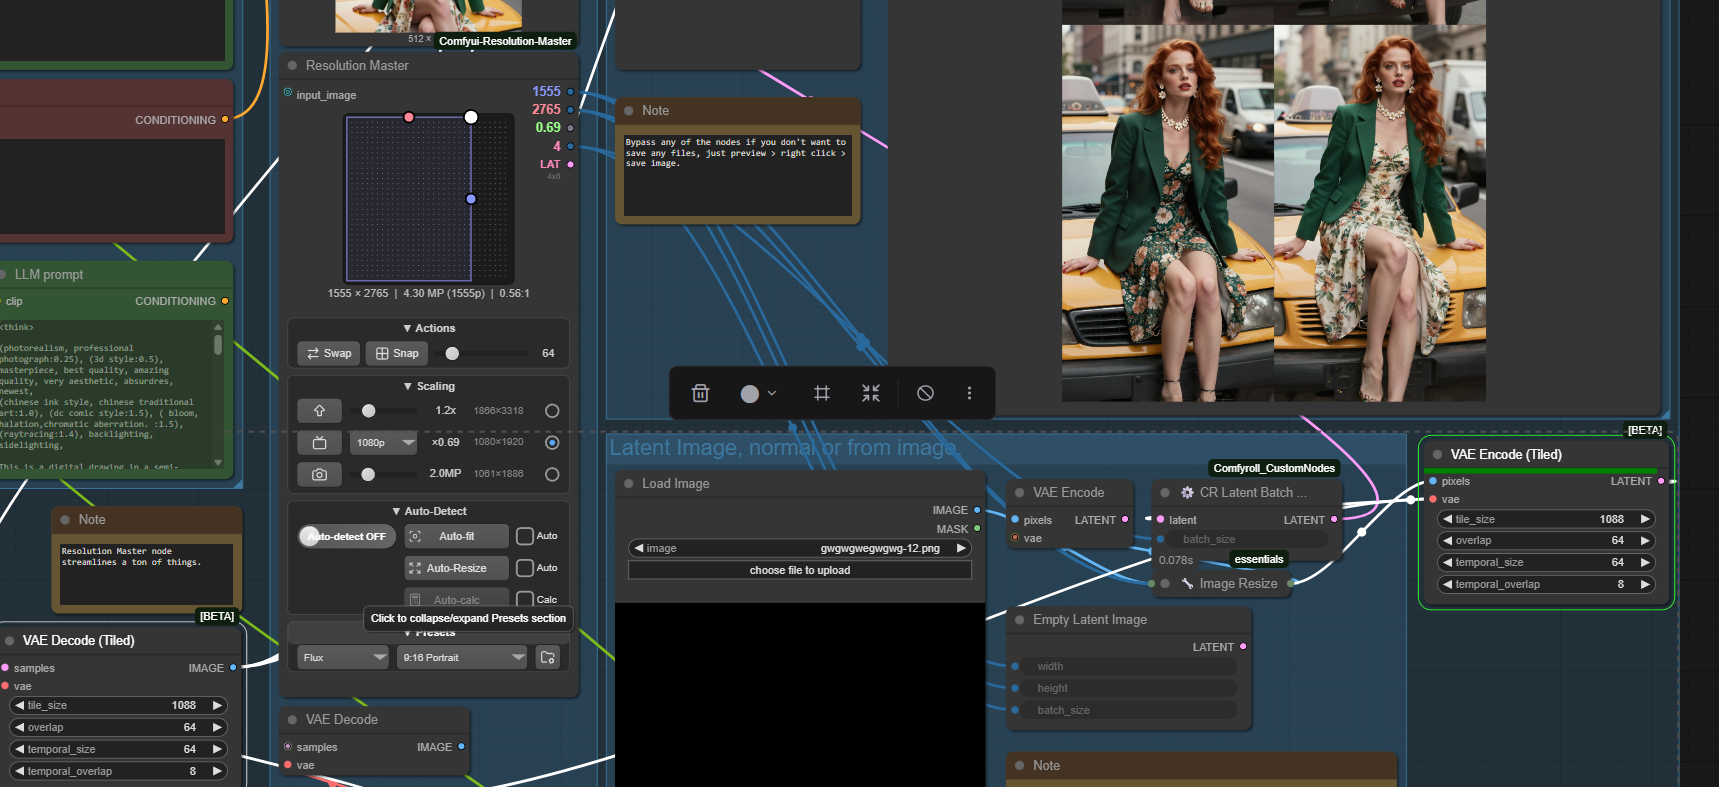The image size is (1719, 787).
Task: Open the node color picker dropdown
Action: [x=758, y=393]
